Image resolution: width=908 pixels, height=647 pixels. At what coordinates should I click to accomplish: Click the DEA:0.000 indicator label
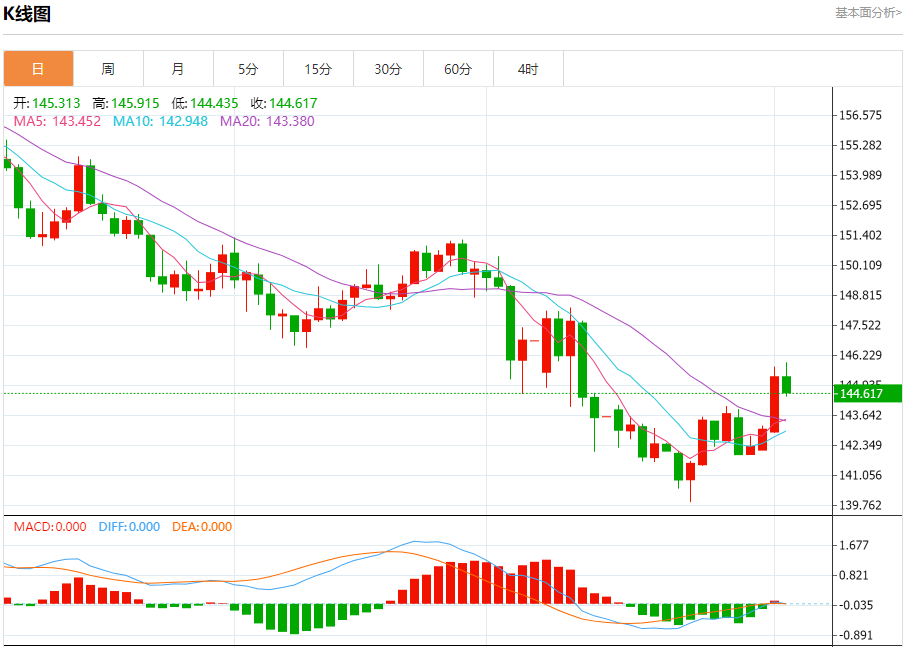(202, 527)
